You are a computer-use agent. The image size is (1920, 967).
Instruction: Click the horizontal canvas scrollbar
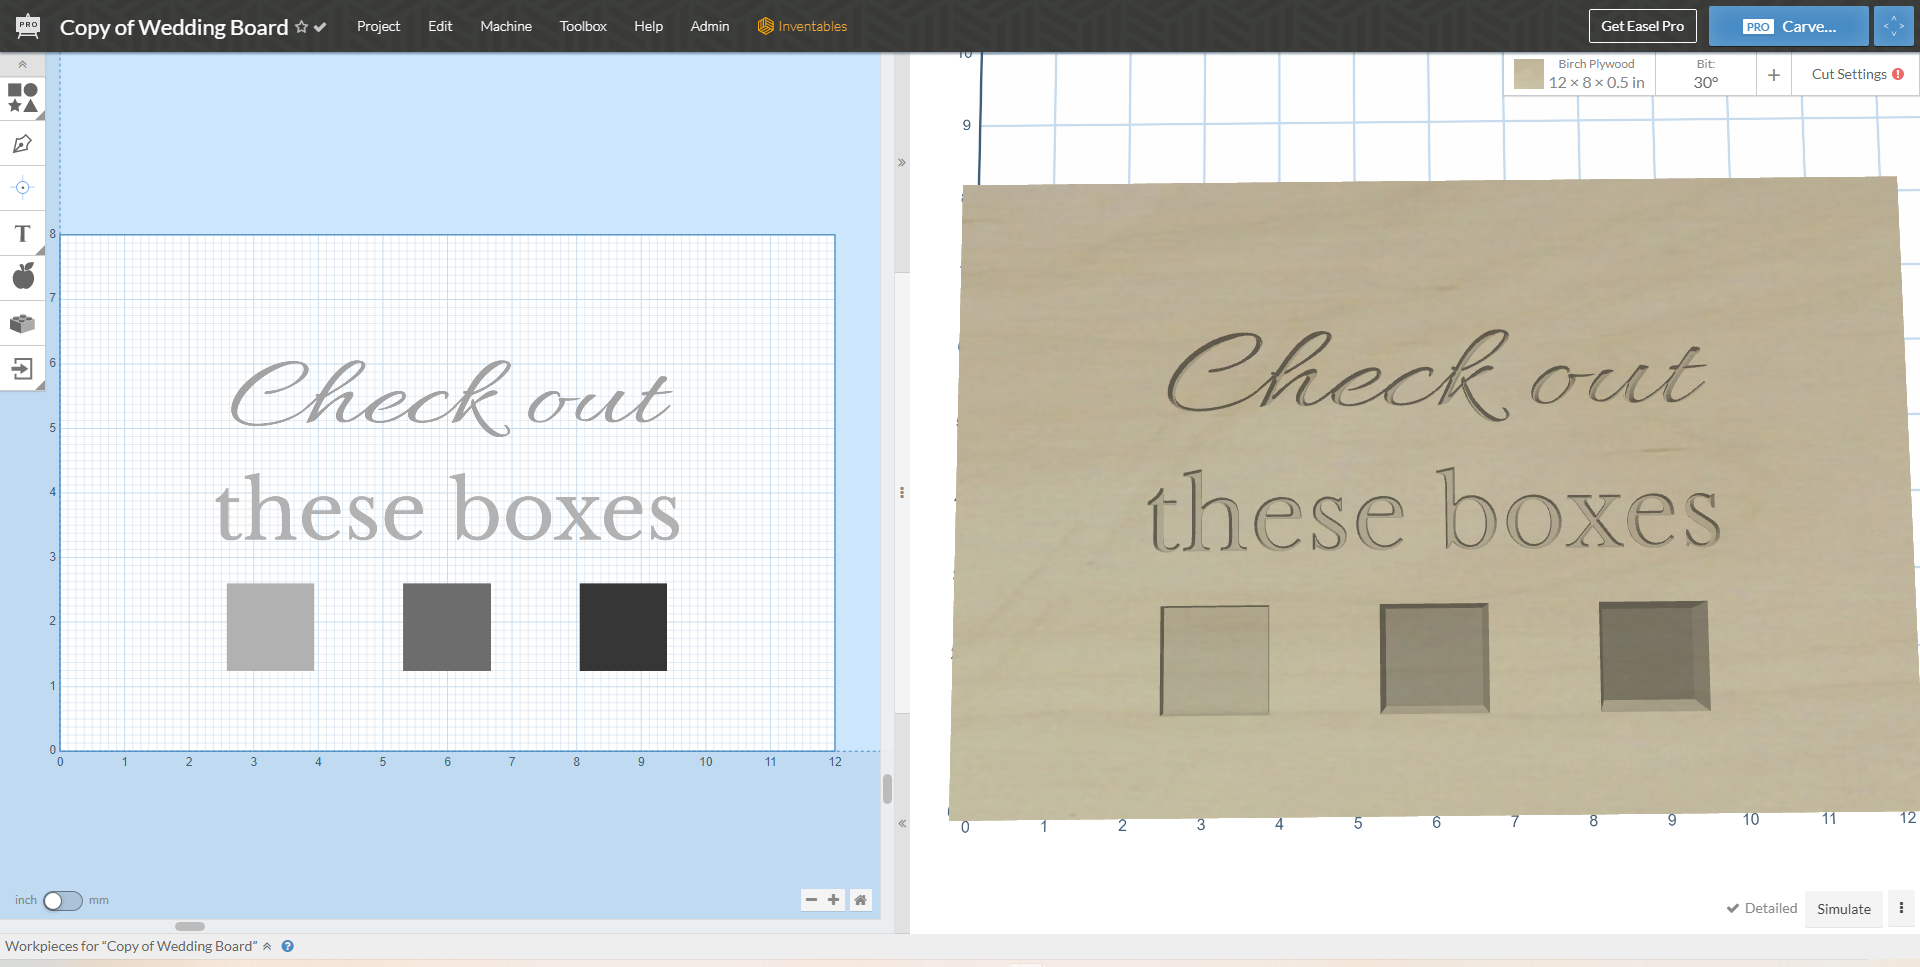190,926
